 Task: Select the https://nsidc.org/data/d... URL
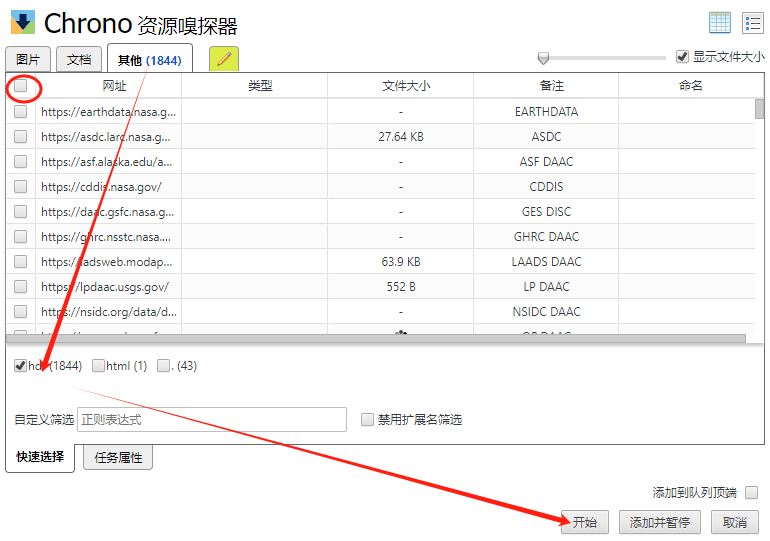[109, 312]
